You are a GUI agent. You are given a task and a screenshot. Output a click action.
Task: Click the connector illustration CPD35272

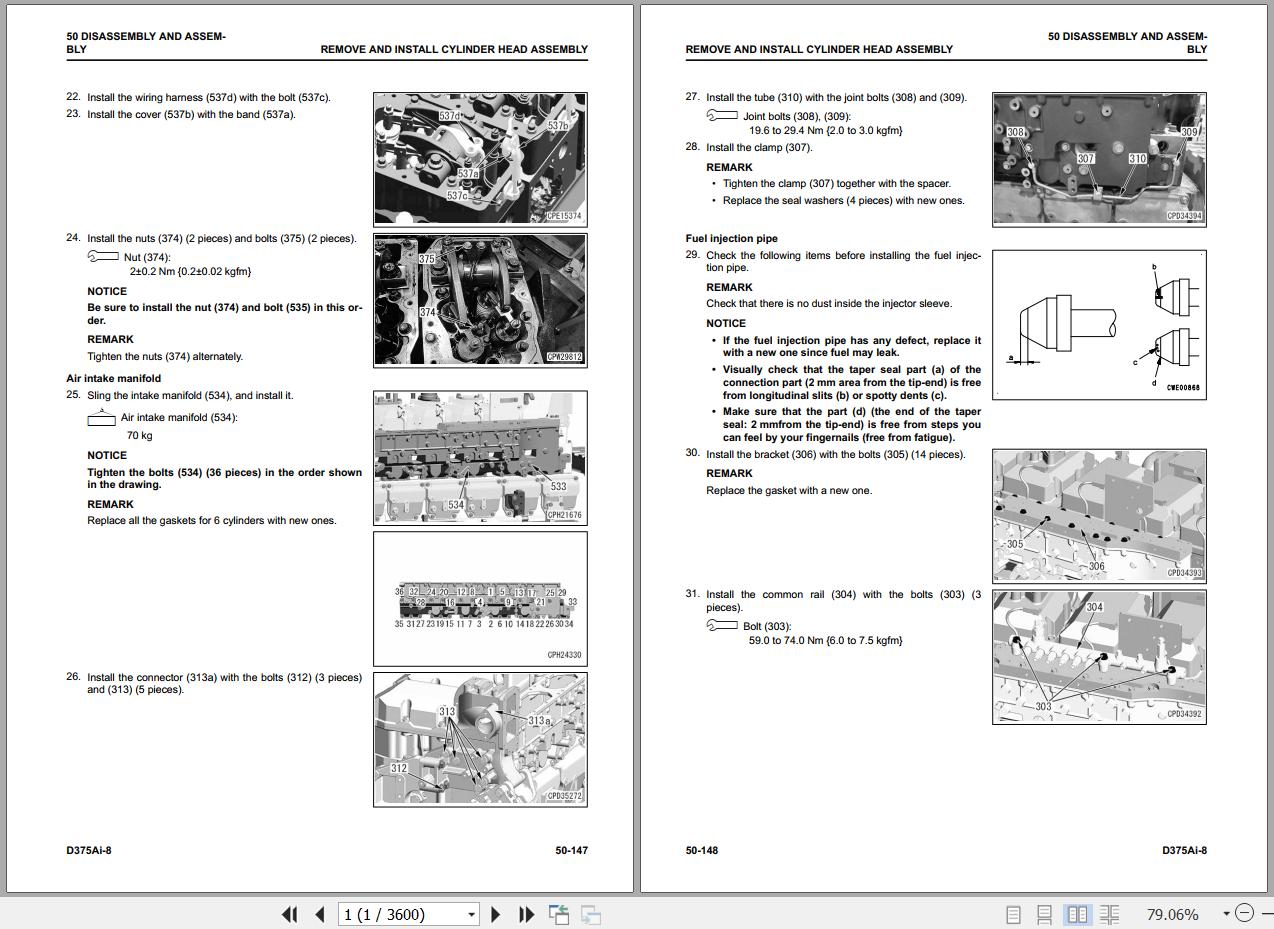(x=480, y=739)
